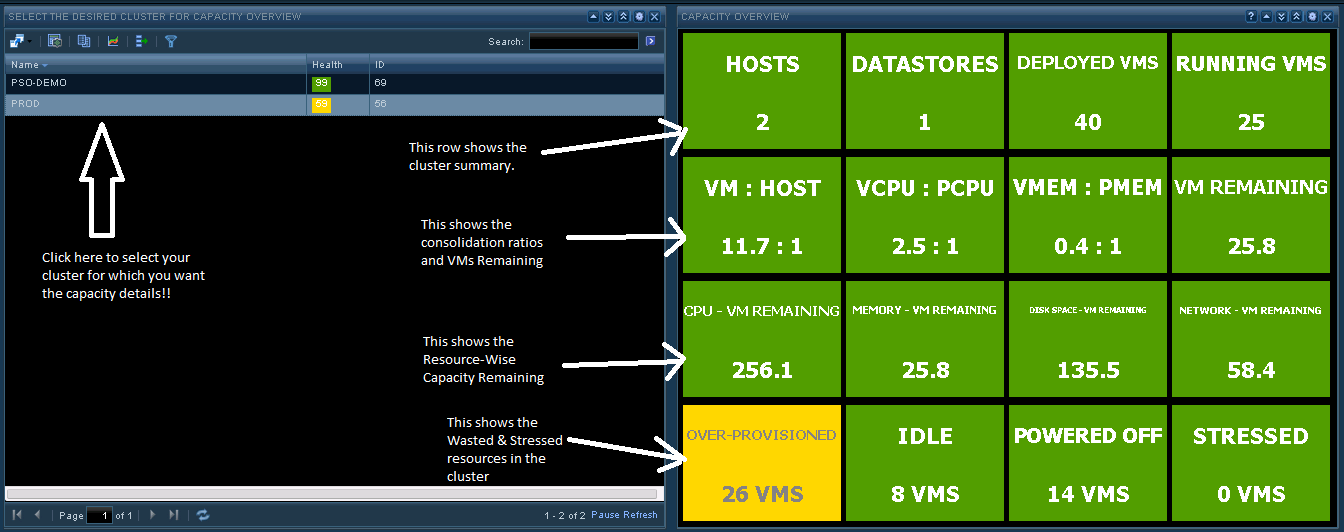Collapse Capacity Overview widget with double-down arrows
Viewport: 1344px width, 532px height.
point(1281,17)
